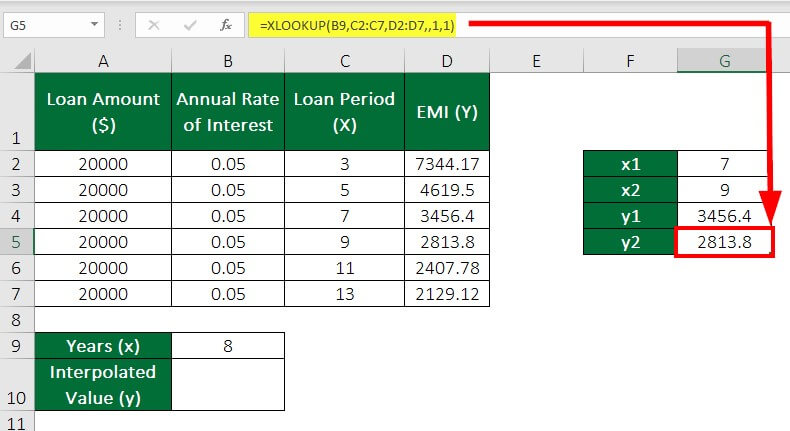
Task: Select row 9 header
Action: tap(16, 346)
